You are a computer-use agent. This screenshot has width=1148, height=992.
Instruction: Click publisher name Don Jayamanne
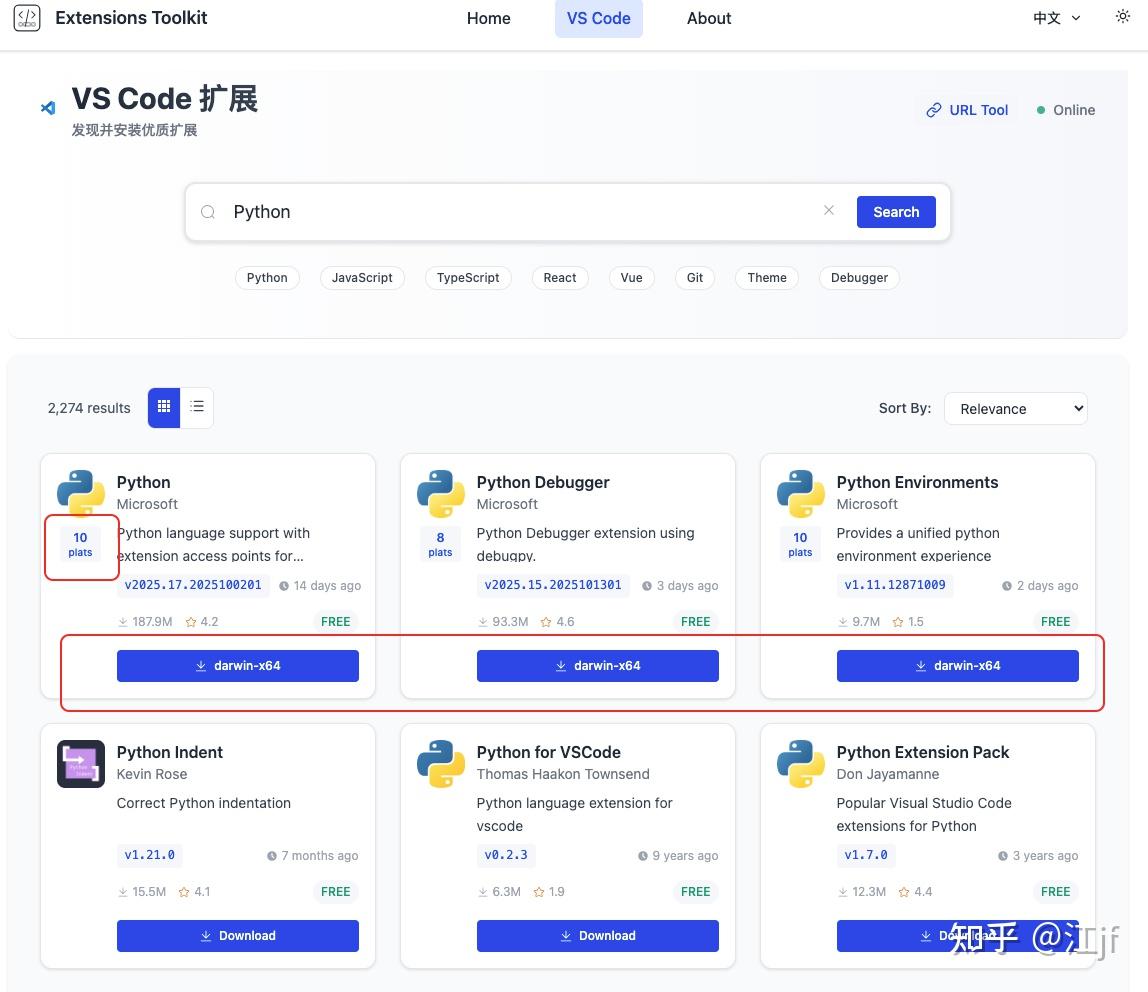click(887, 774)
